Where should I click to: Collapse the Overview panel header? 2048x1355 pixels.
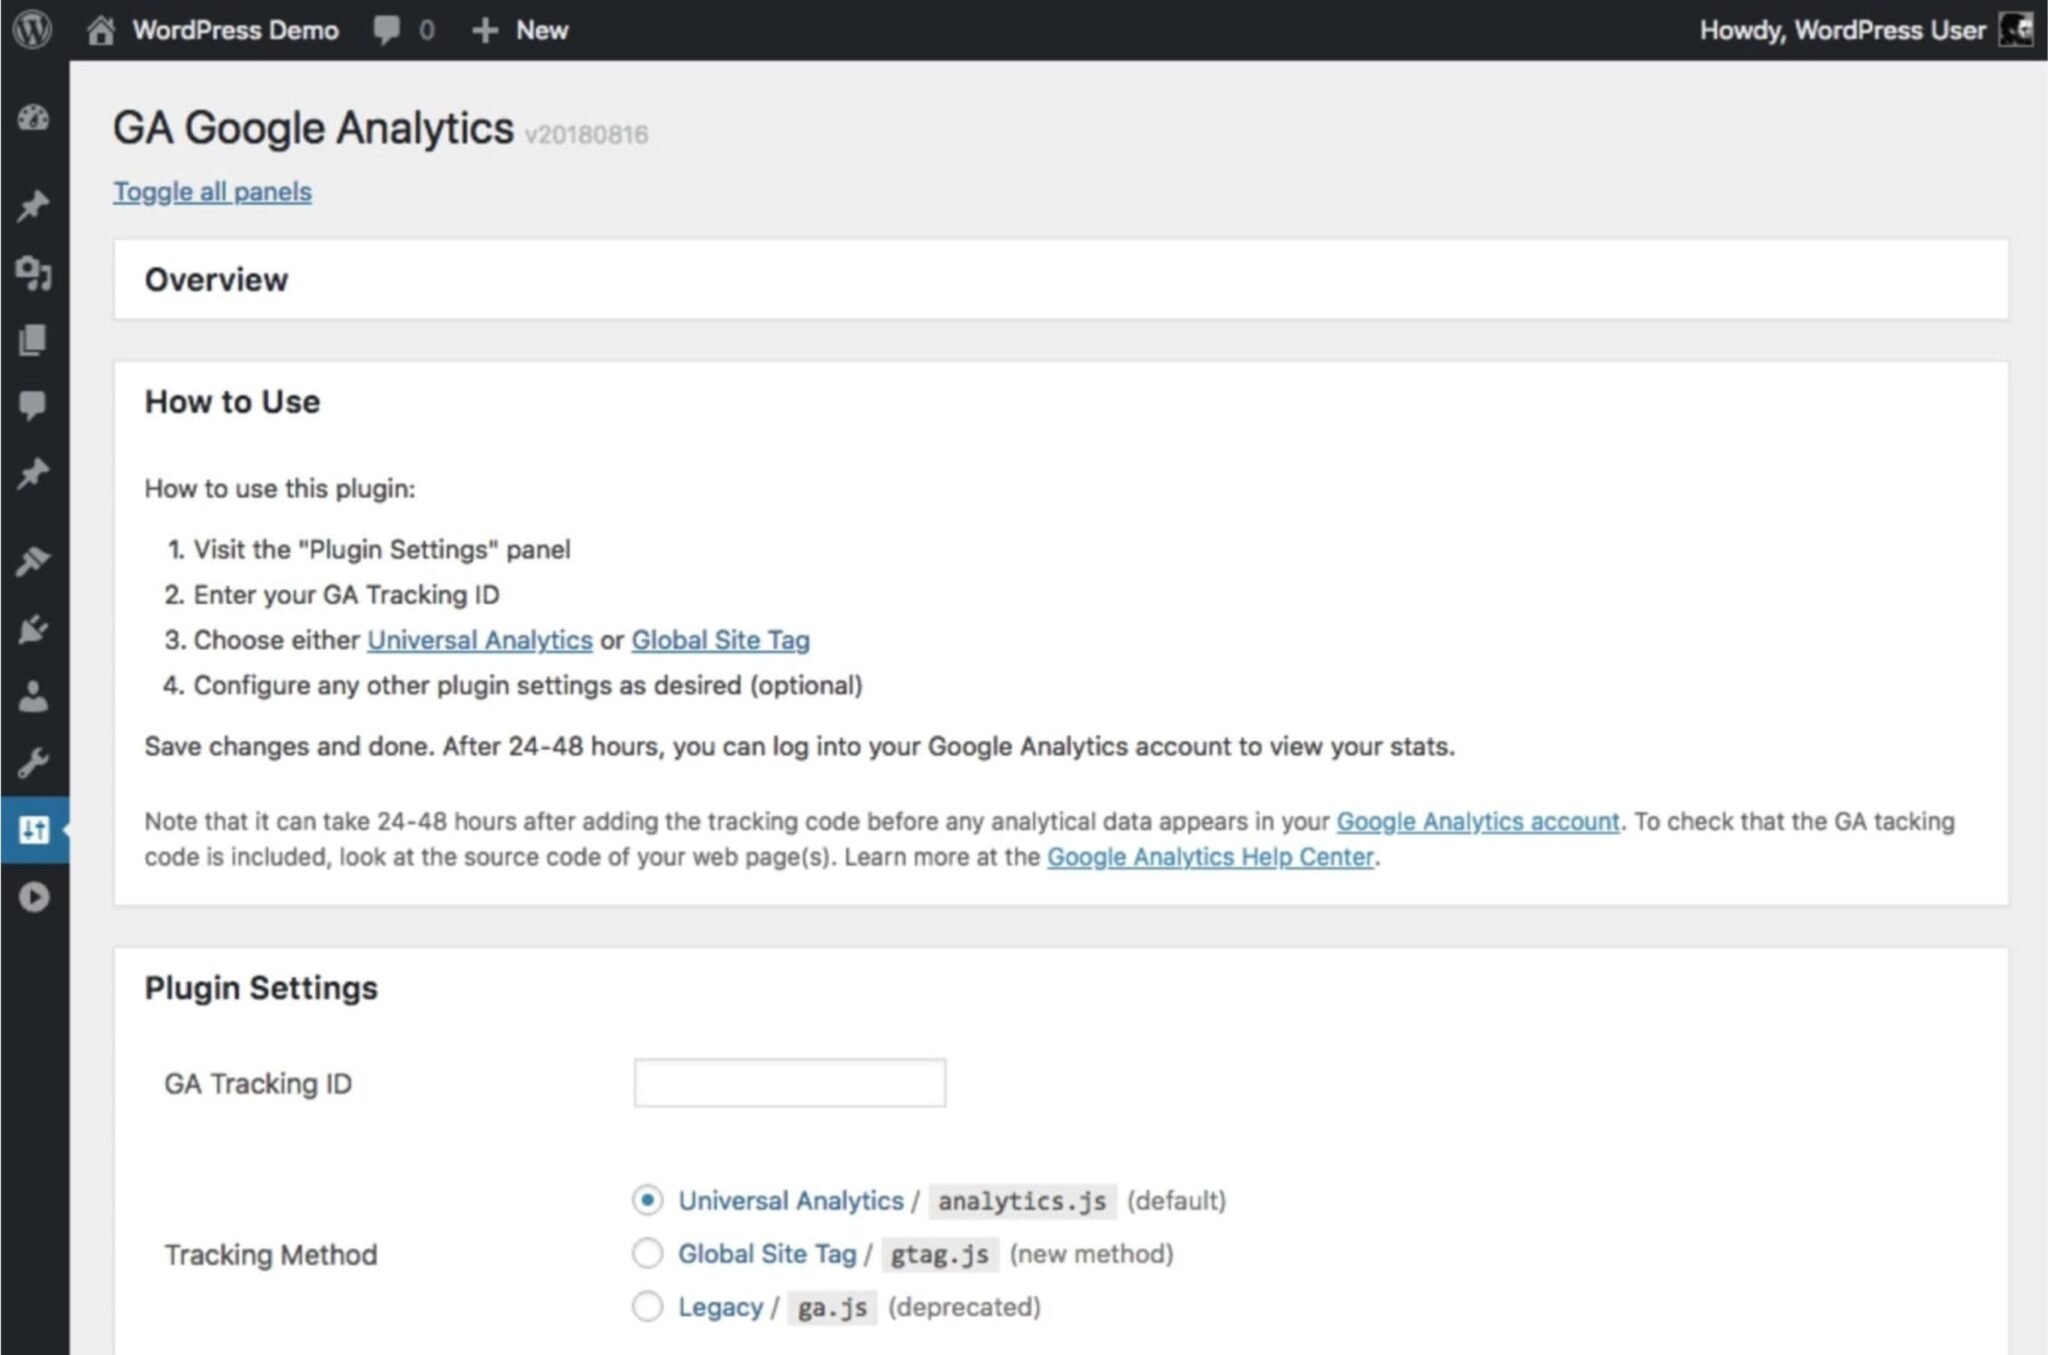(1060, 279)
